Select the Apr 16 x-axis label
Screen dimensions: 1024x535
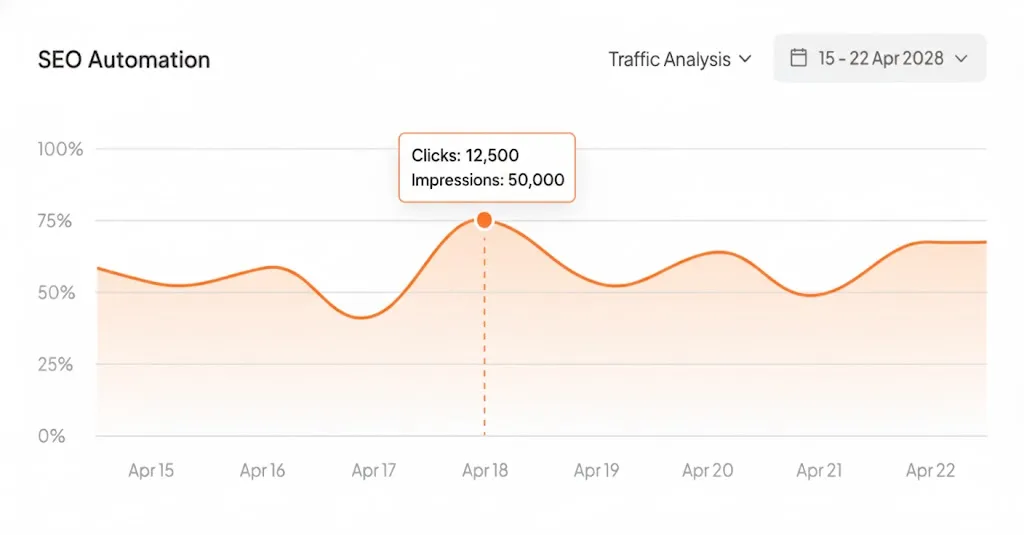click(263, 470)
